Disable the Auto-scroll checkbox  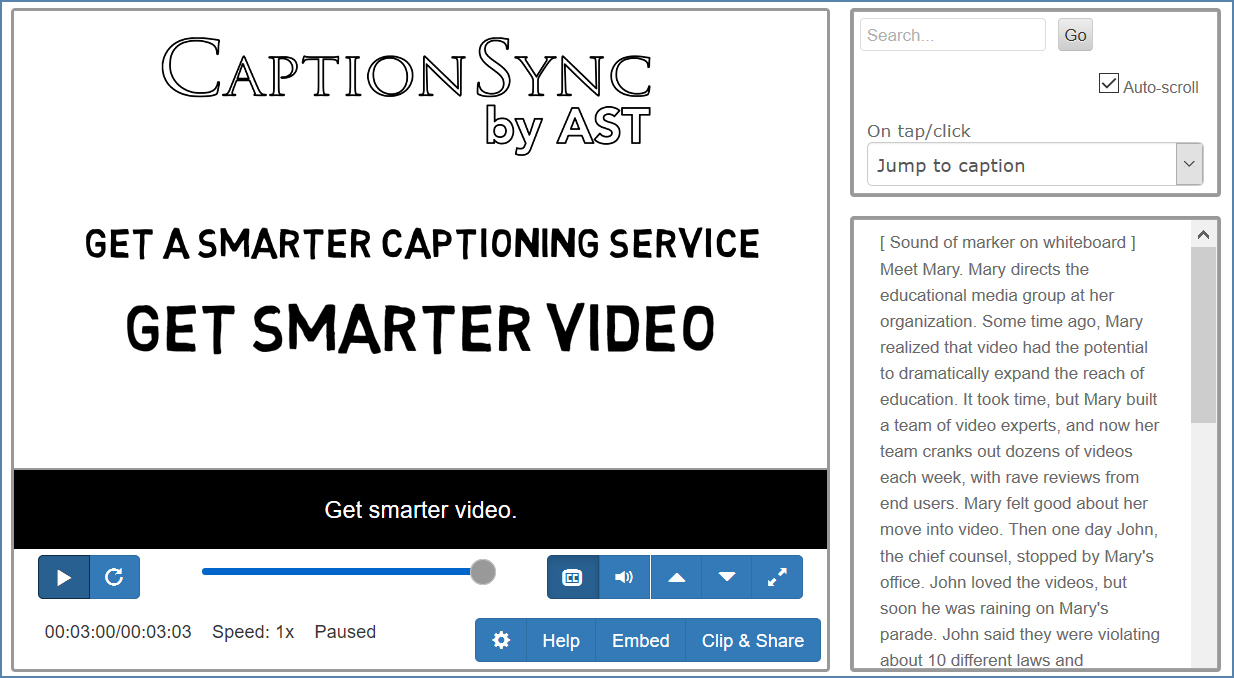(1108, 84)
